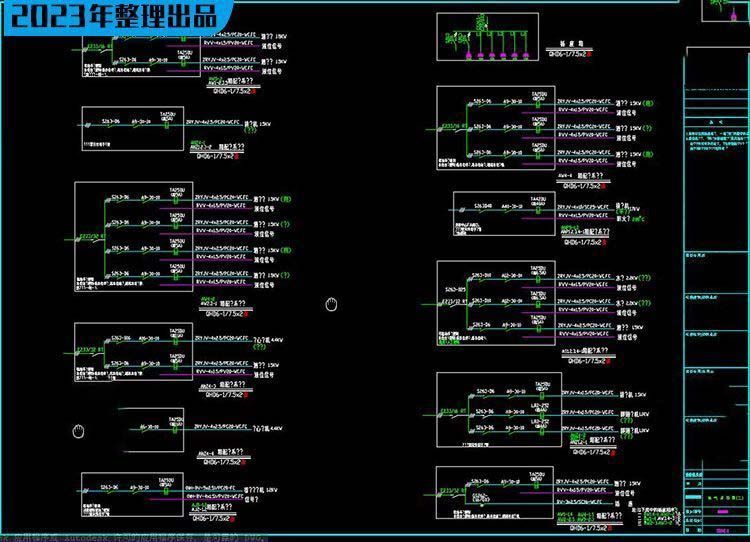Click the hand cursor icon near the lower-left edge
750x542 pixels.
[x=79, y=431]
